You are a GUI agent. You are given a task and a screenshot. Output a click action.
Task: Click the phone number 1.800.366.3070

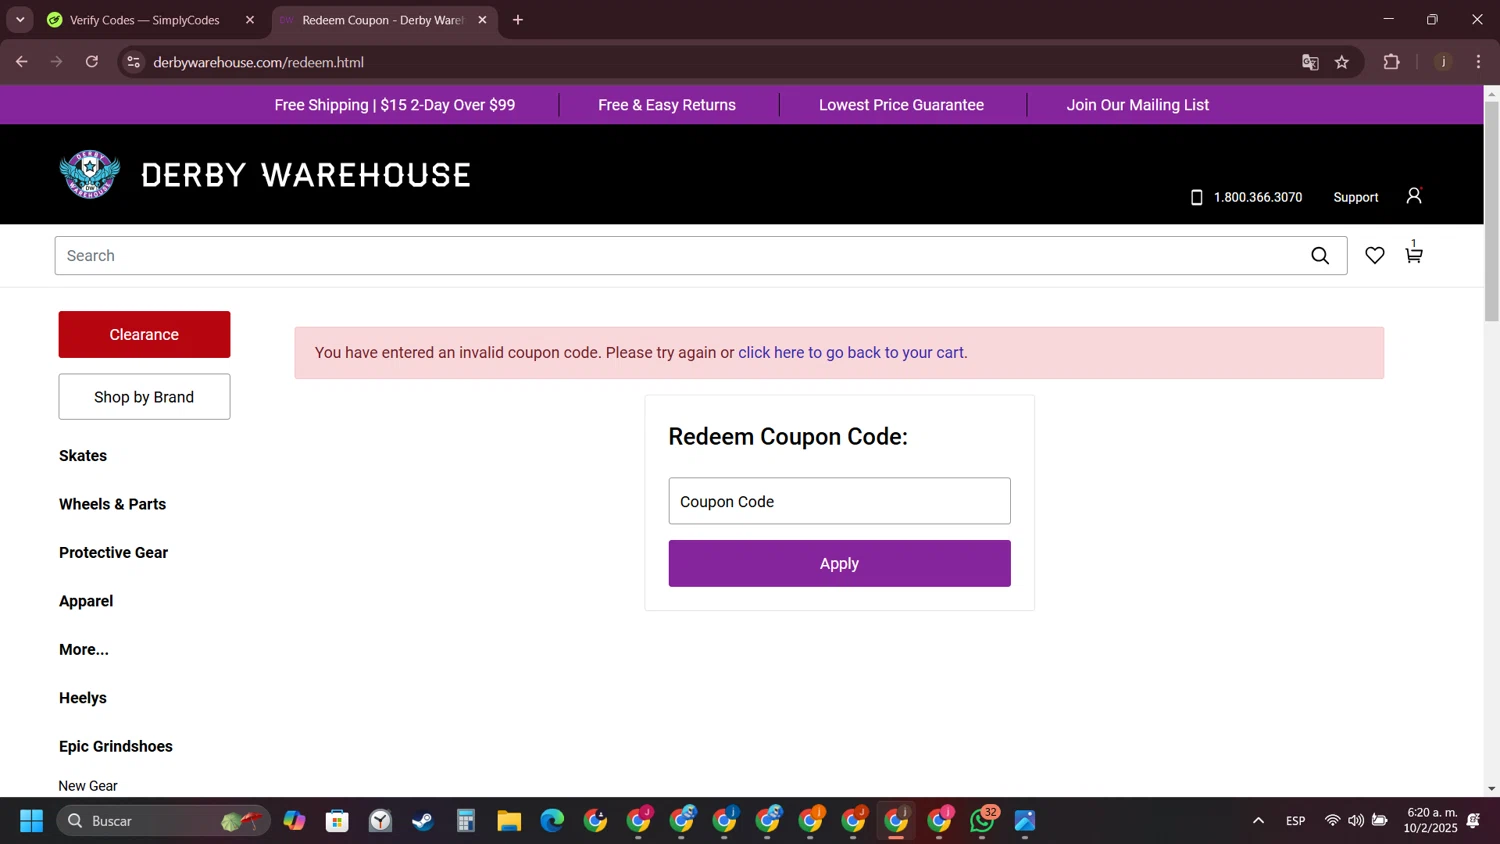(x=1258, y=197)
